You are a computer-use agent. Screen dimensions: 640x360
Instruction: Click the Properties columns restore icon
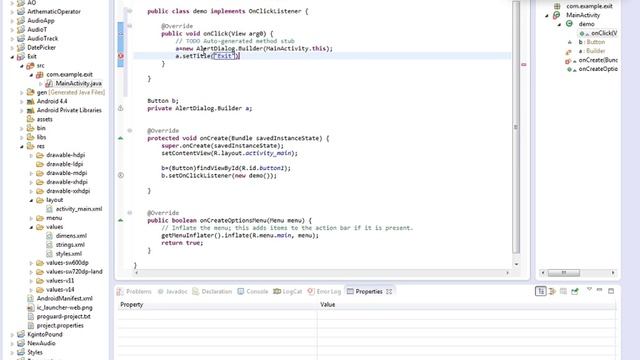(x=563, y=291)
